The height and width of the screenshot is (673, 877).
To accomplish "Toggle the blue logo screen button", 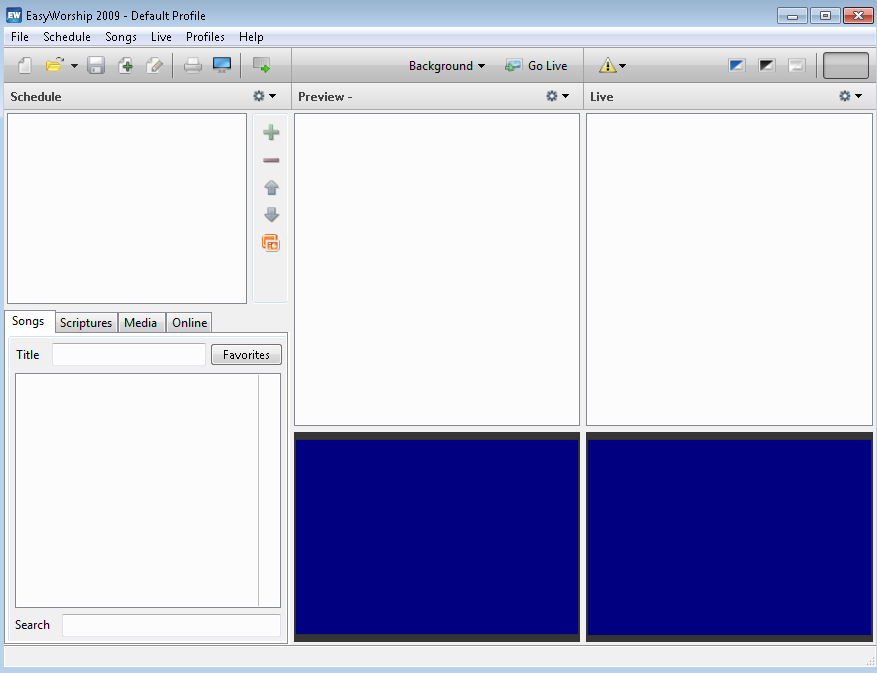I will [737, 65].
